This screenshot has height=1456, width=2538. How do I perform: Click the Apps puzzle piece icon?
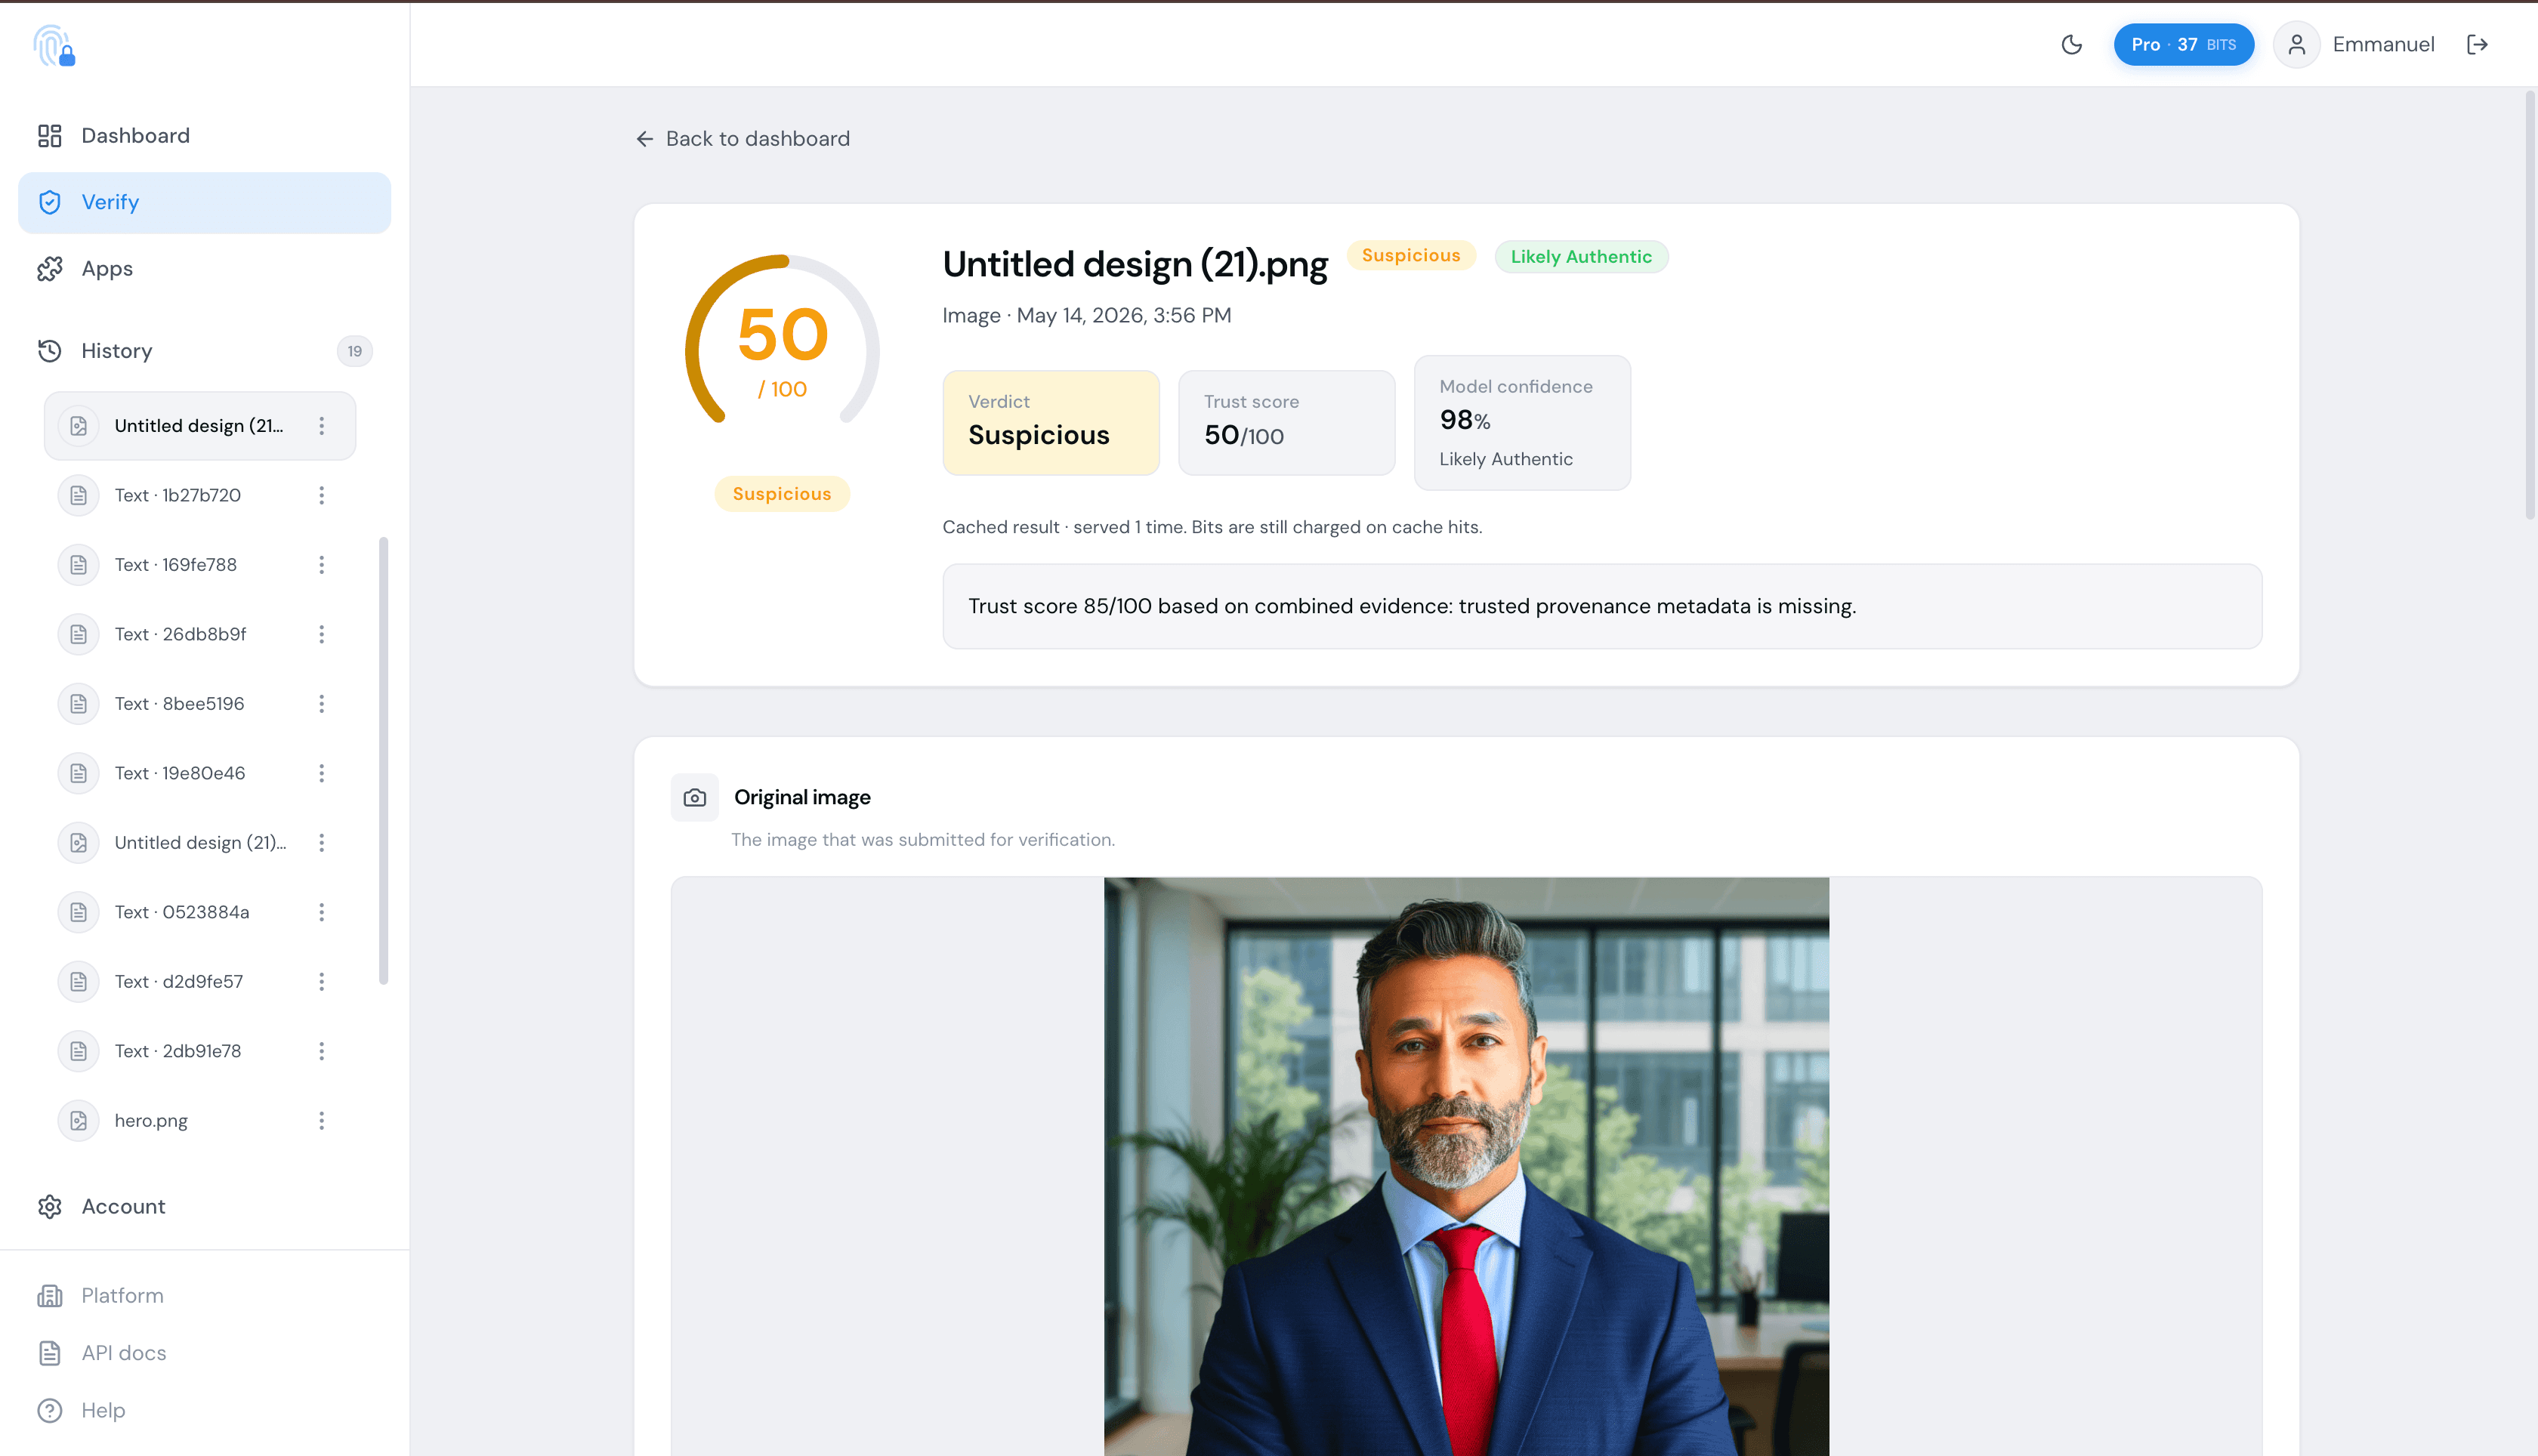[50, 269]
